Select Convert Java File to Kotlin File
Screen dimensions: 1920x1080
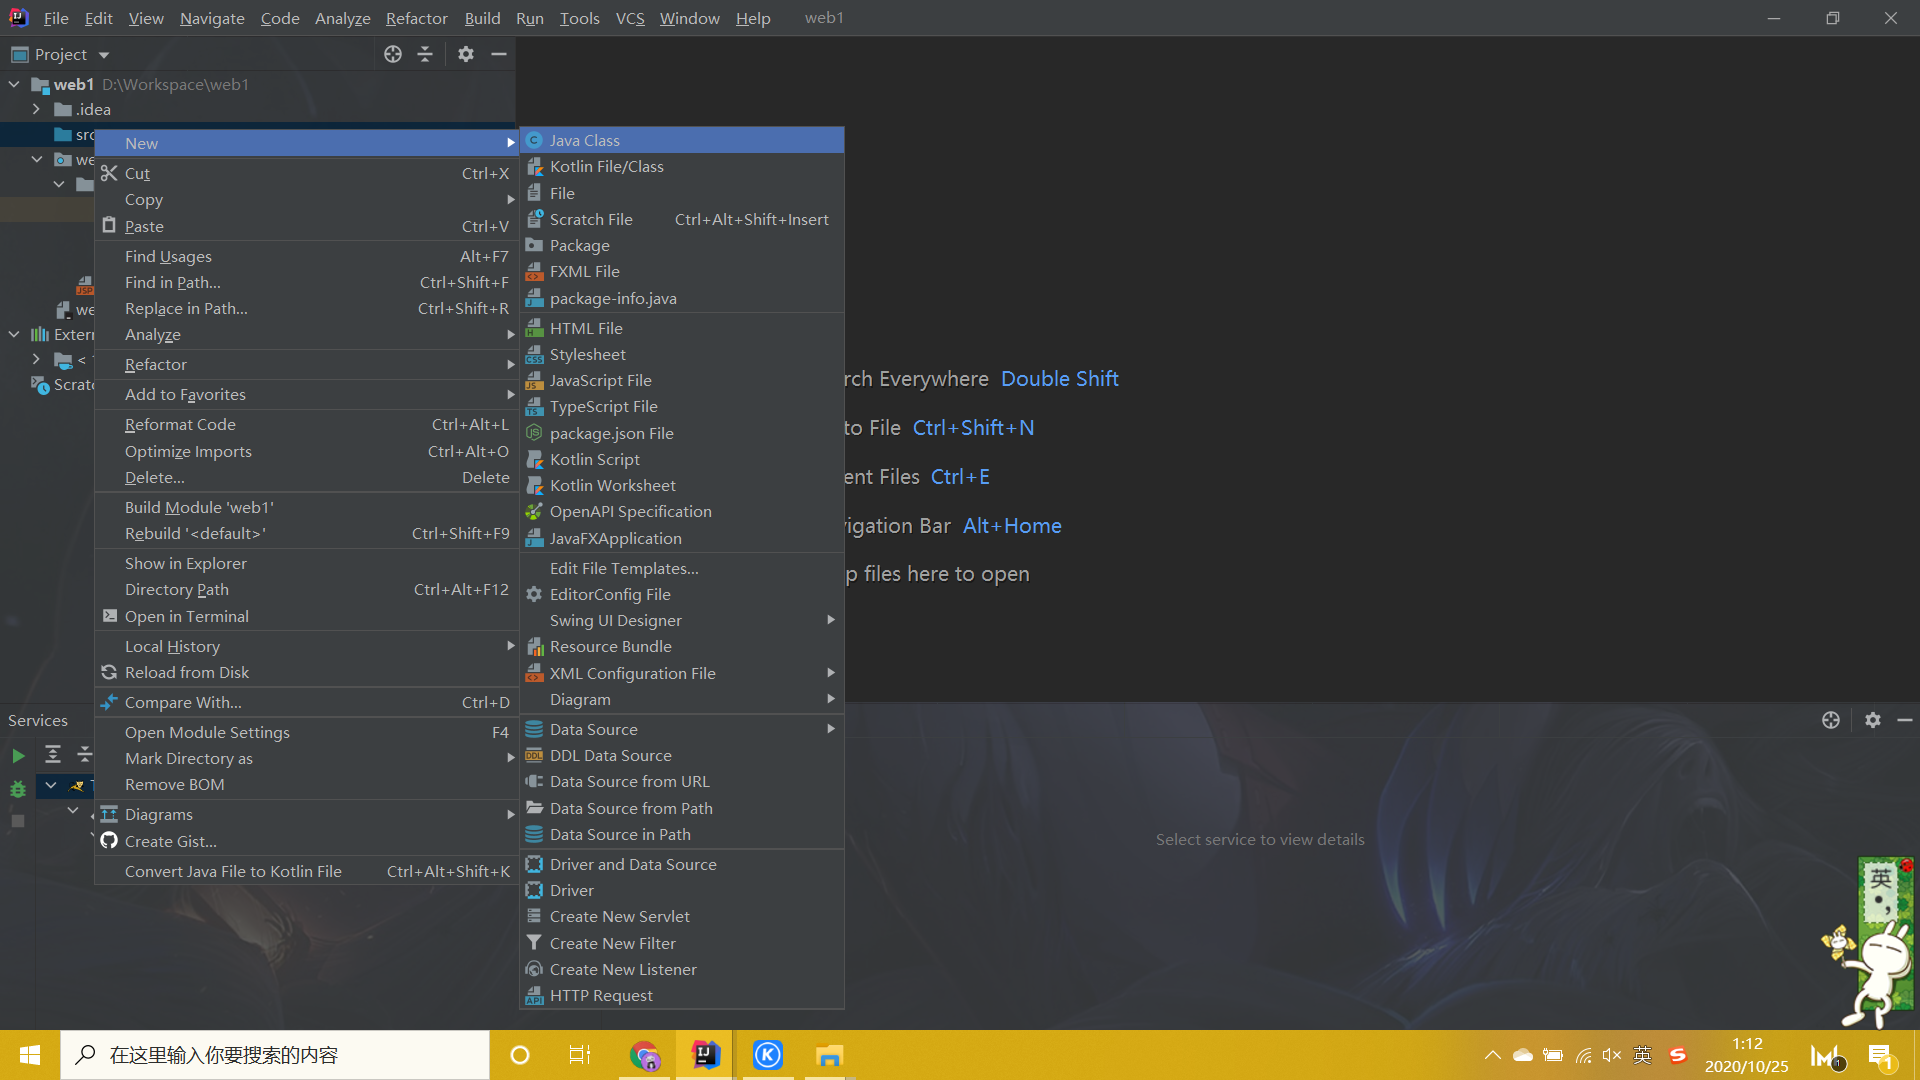[307, 871]
